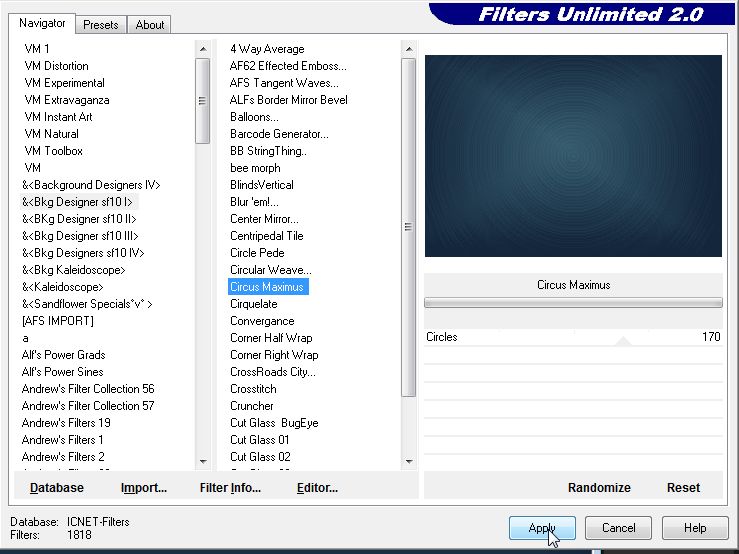739x554 pixels.
Task: Choose AF62 Effected Emboss... filter
Action: pos(288,66)
